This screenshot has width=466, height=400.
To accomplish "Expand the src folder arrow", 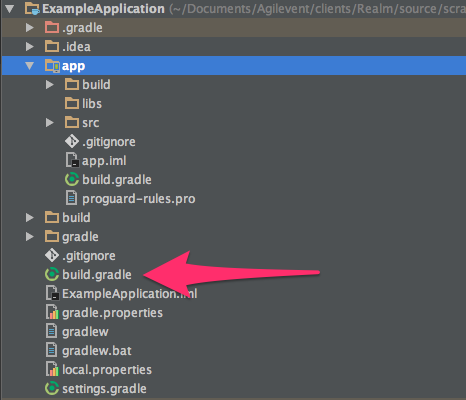I will (x=50, y=123).
